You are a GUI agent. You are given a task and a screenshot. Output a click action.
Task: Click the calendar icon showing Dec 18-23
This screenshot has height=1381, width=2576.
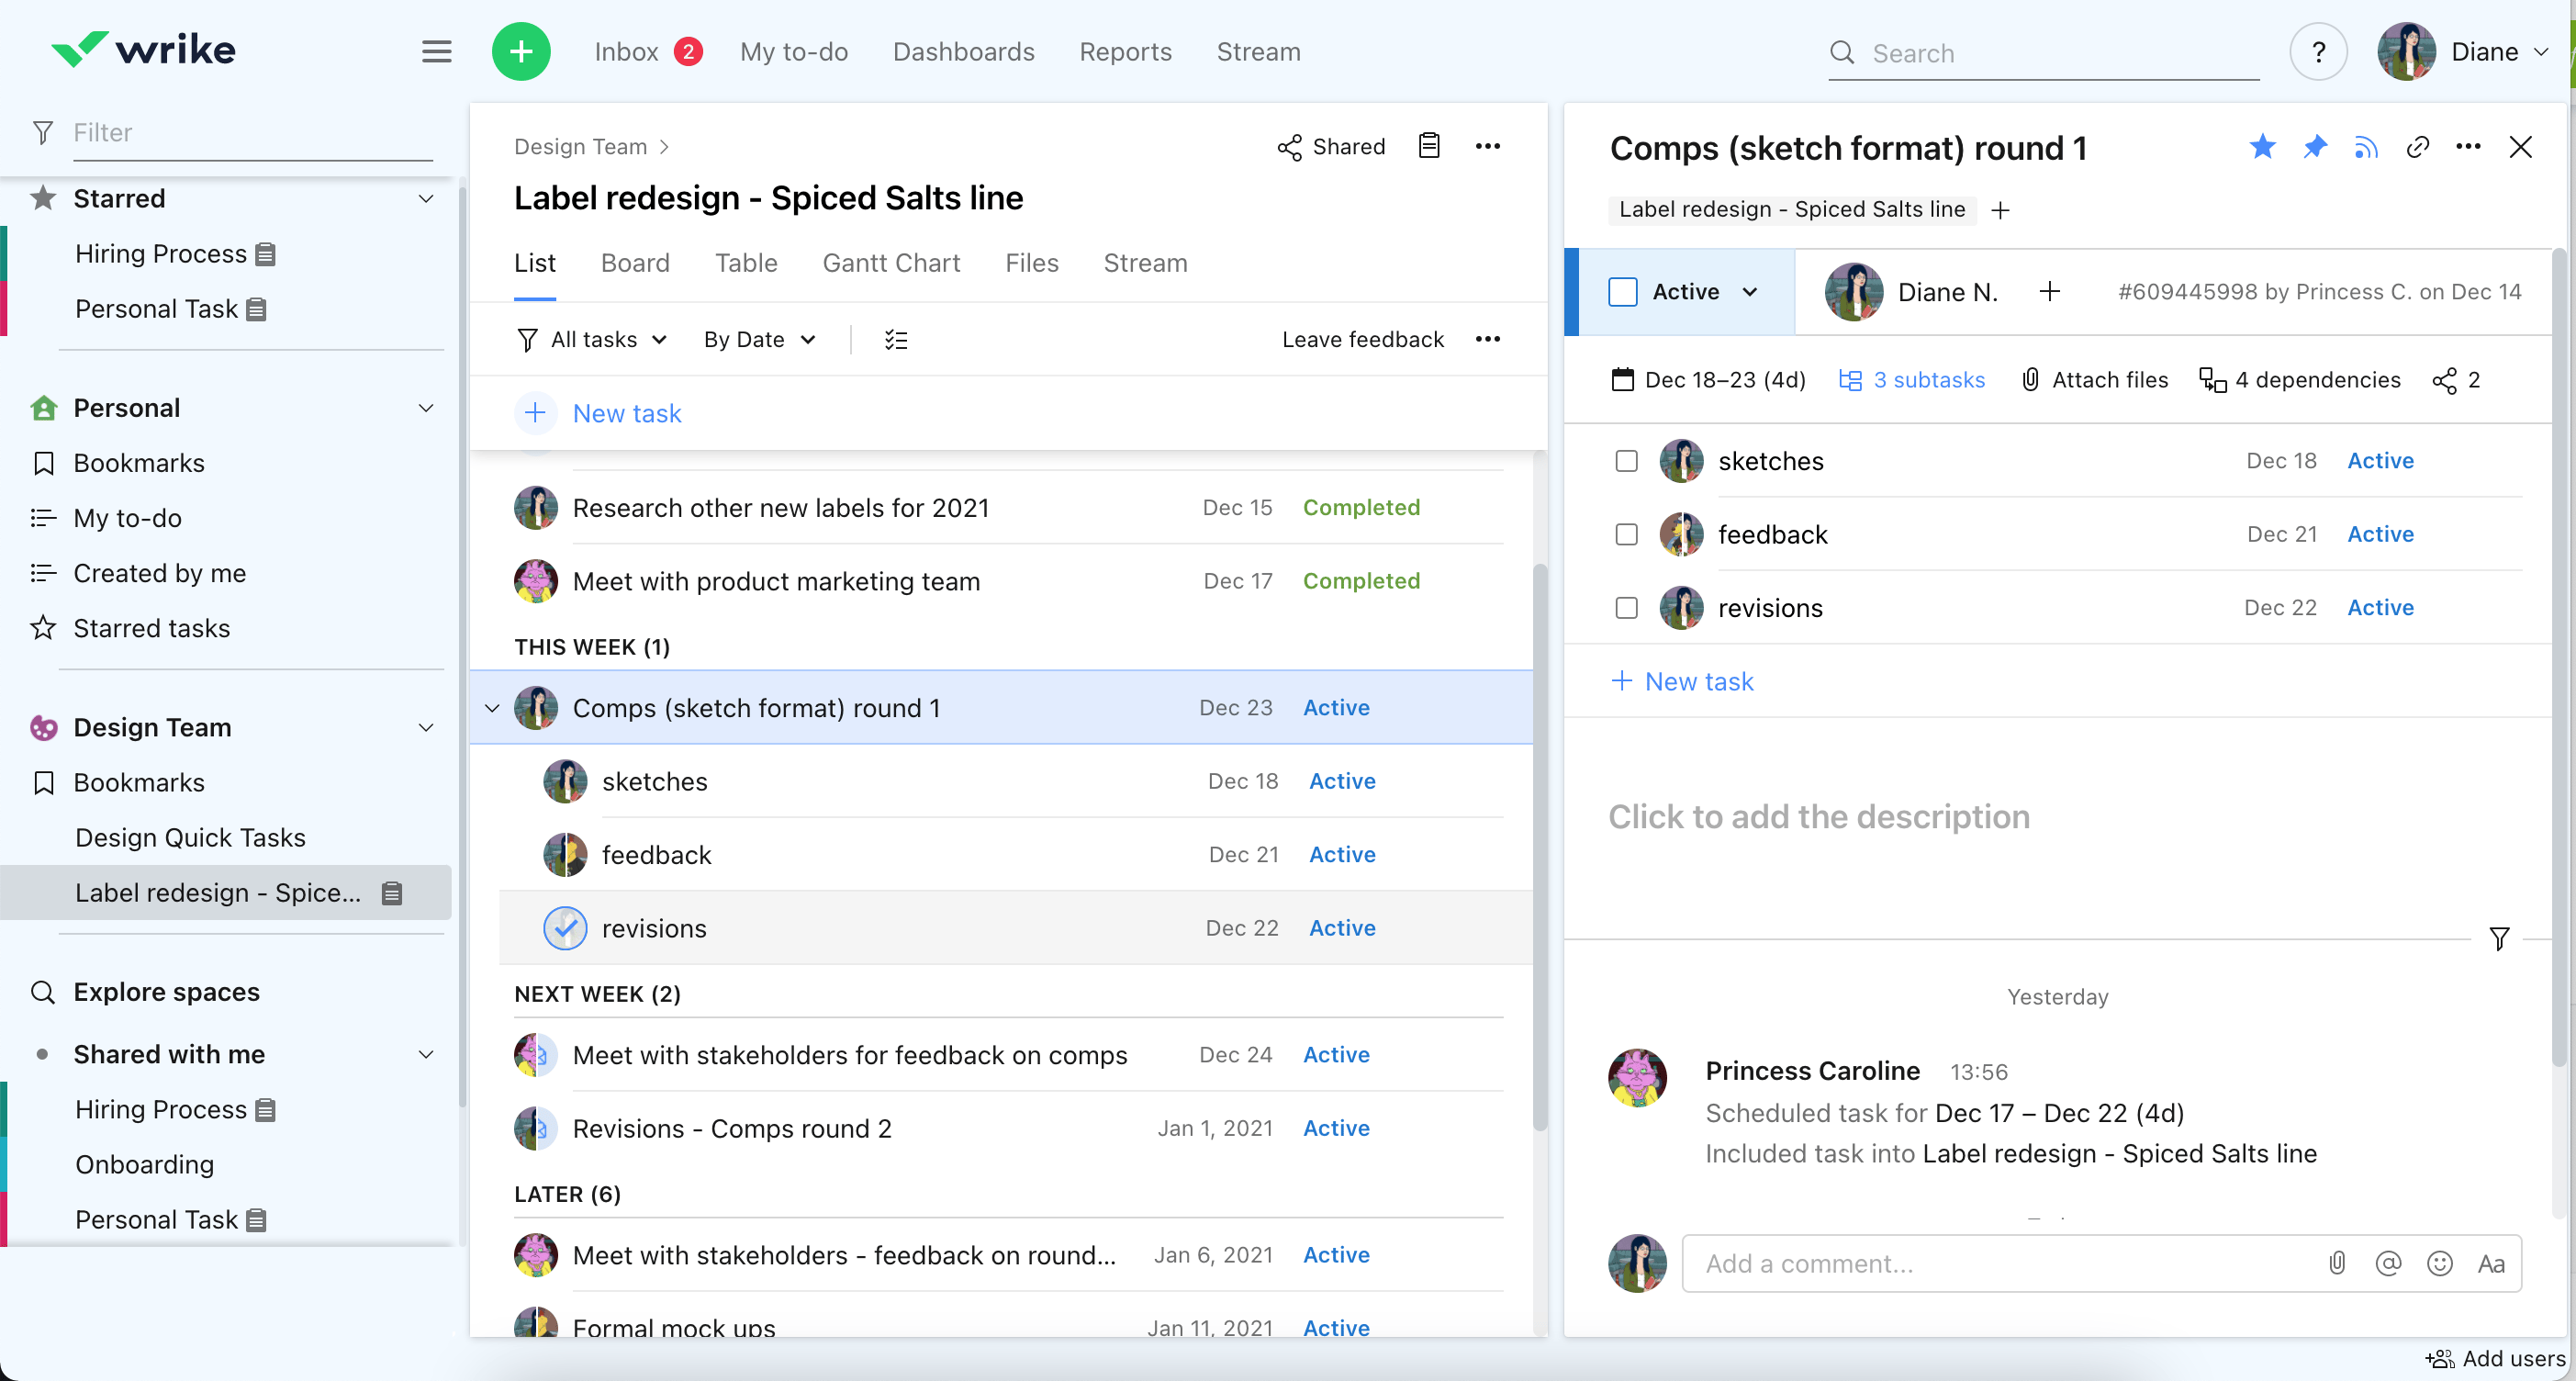[1622, 378]
